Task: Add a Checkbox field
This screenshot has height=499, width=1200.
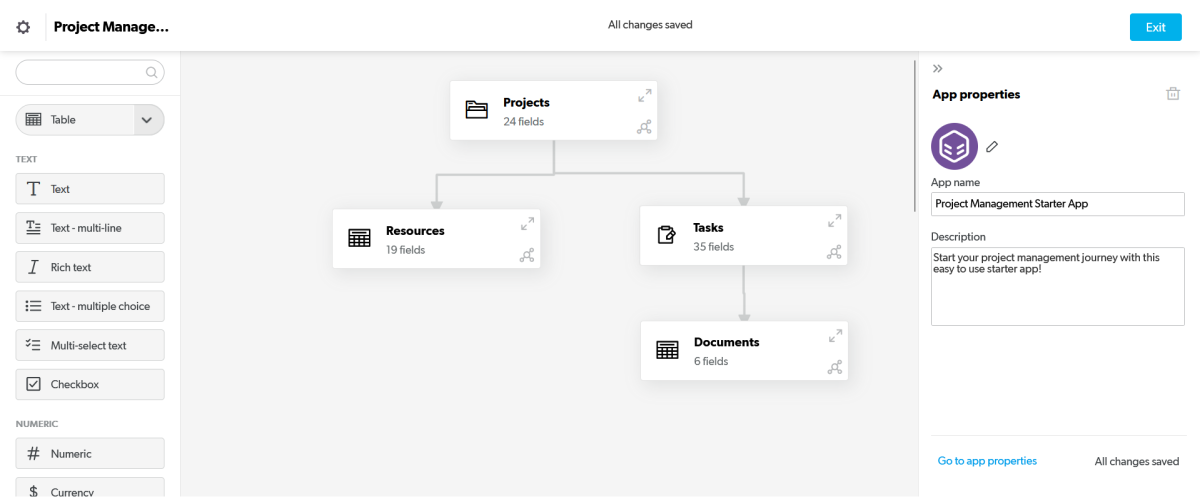Action: coord(90,384)
